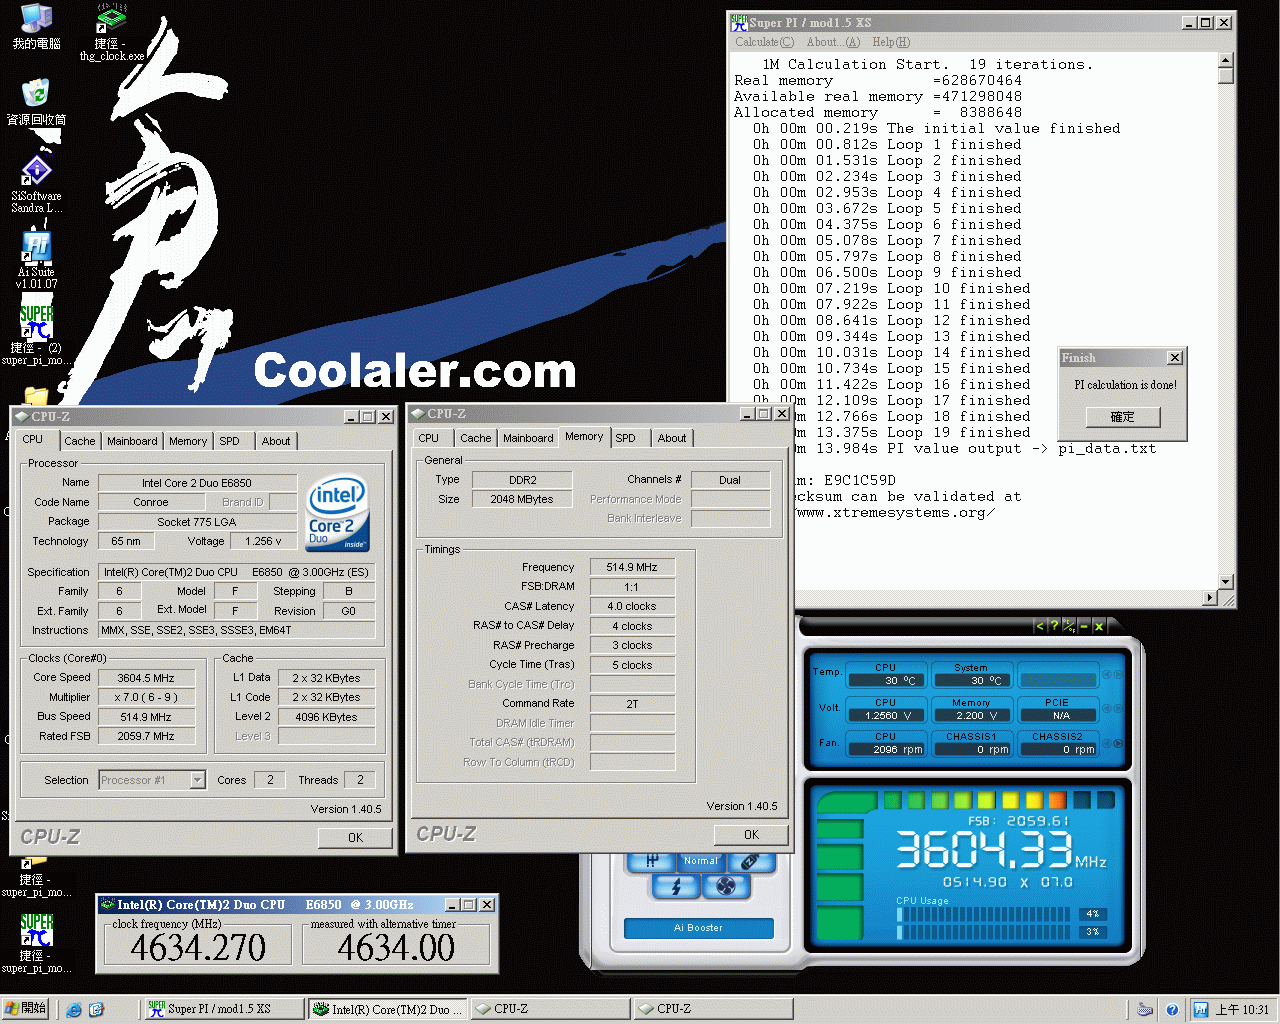Click Super PI vertical scrollbar up arrow
The width and height of the screenshot is (1280, 1024).
tap(1226, 61)
